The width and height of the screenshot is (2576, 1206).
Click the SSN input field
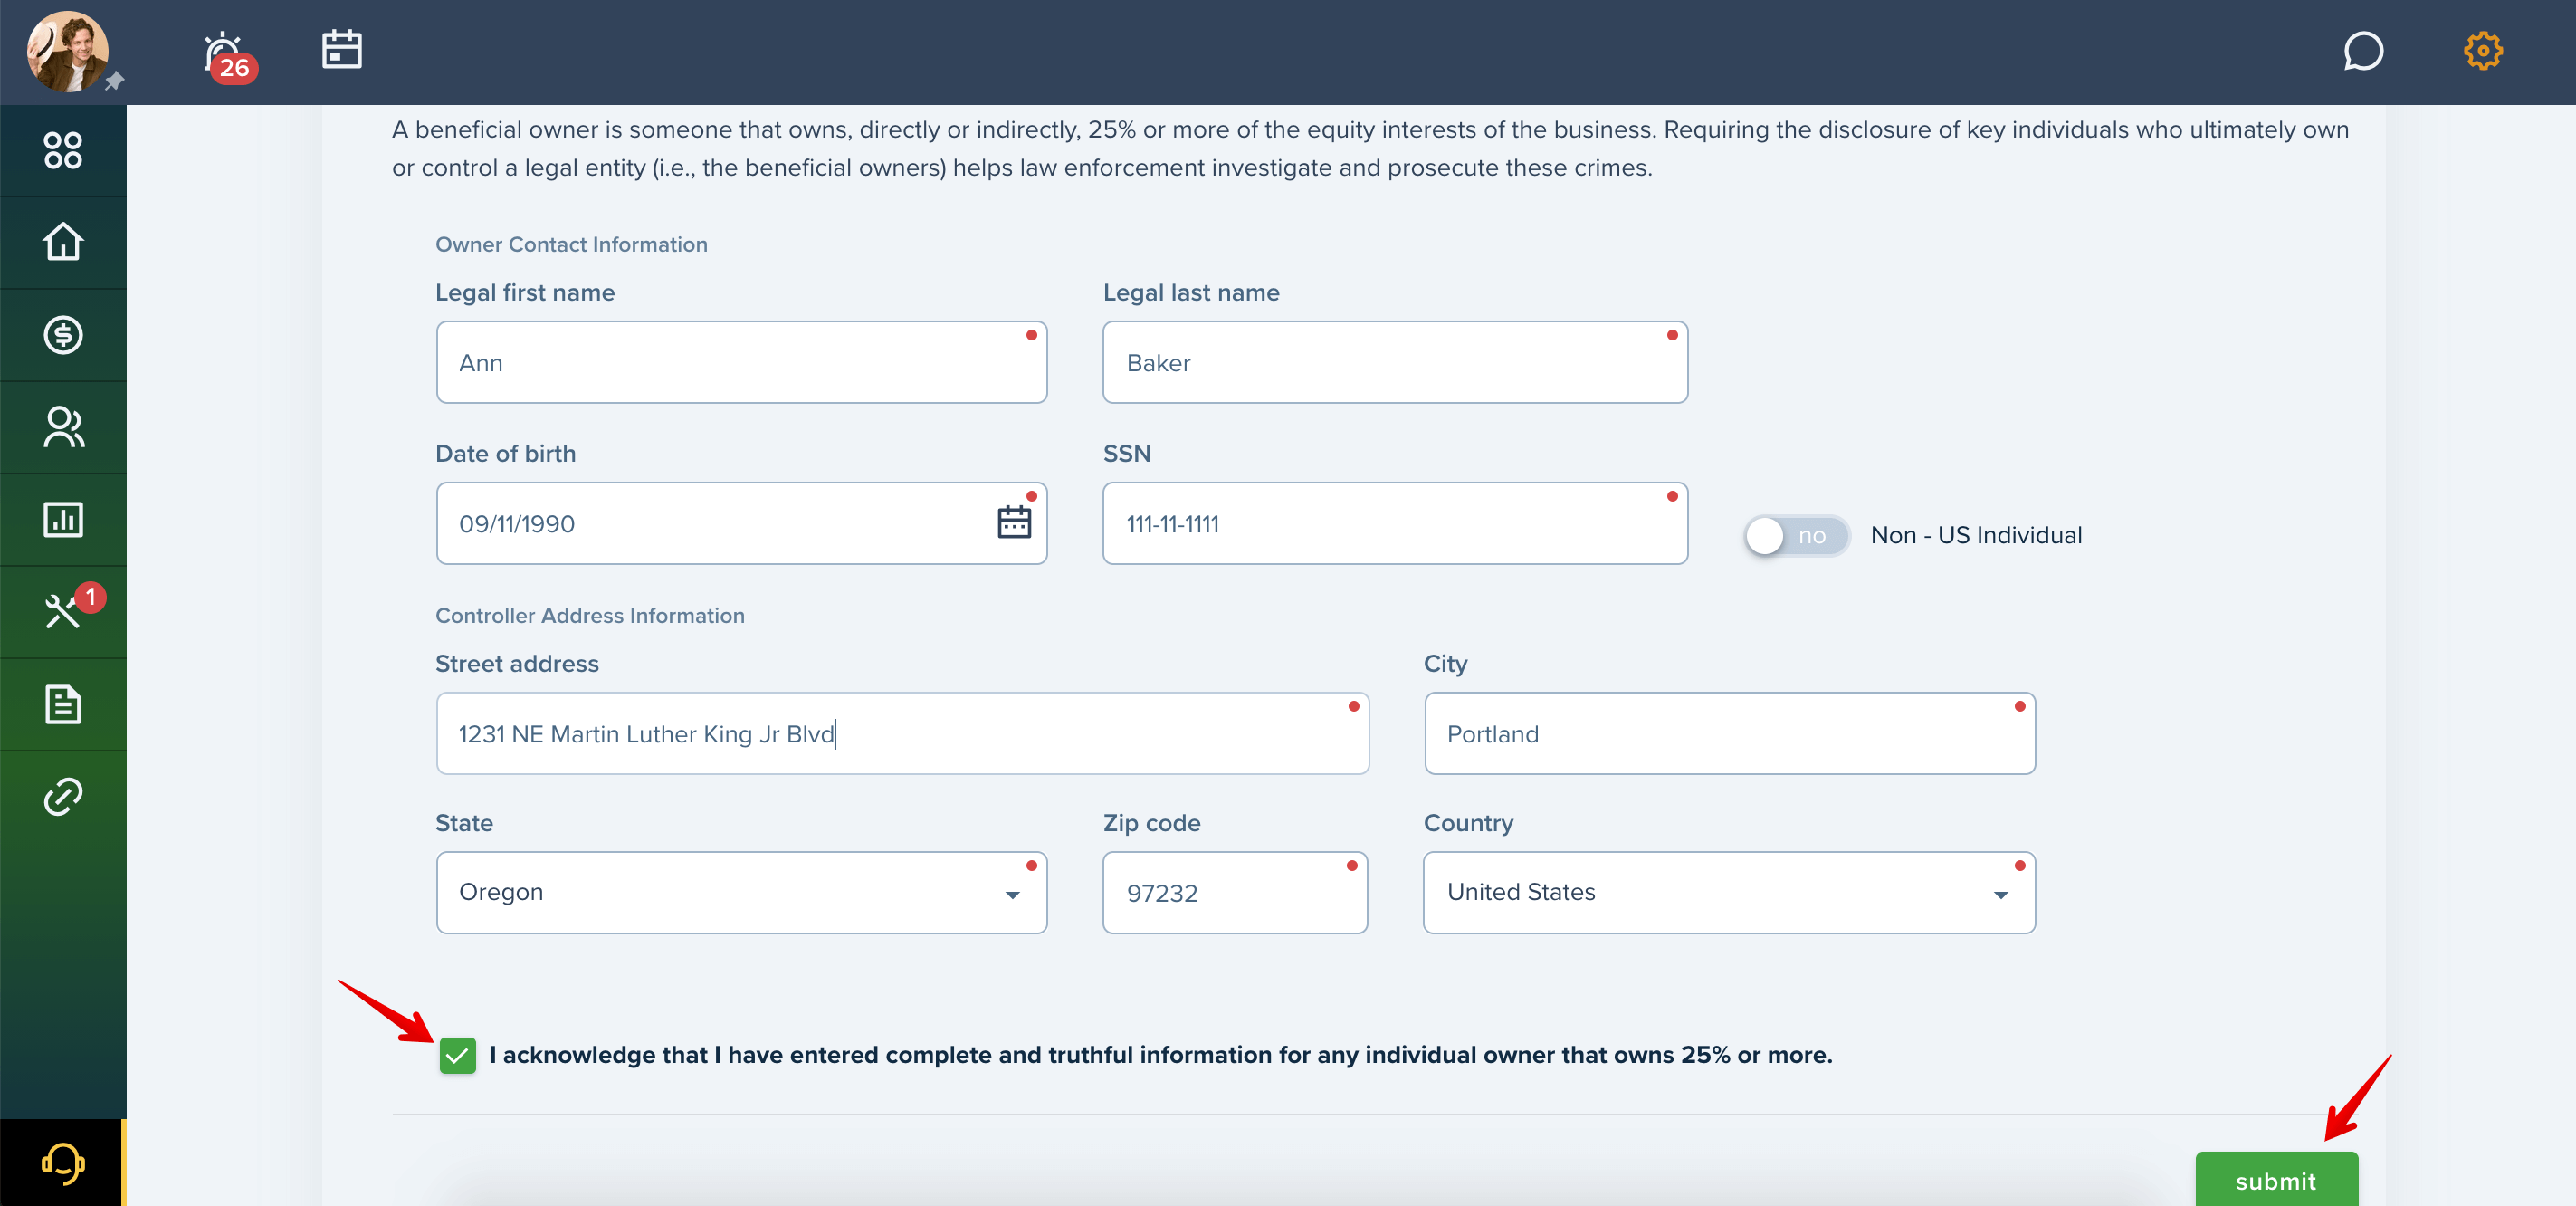coord(1395,523)
